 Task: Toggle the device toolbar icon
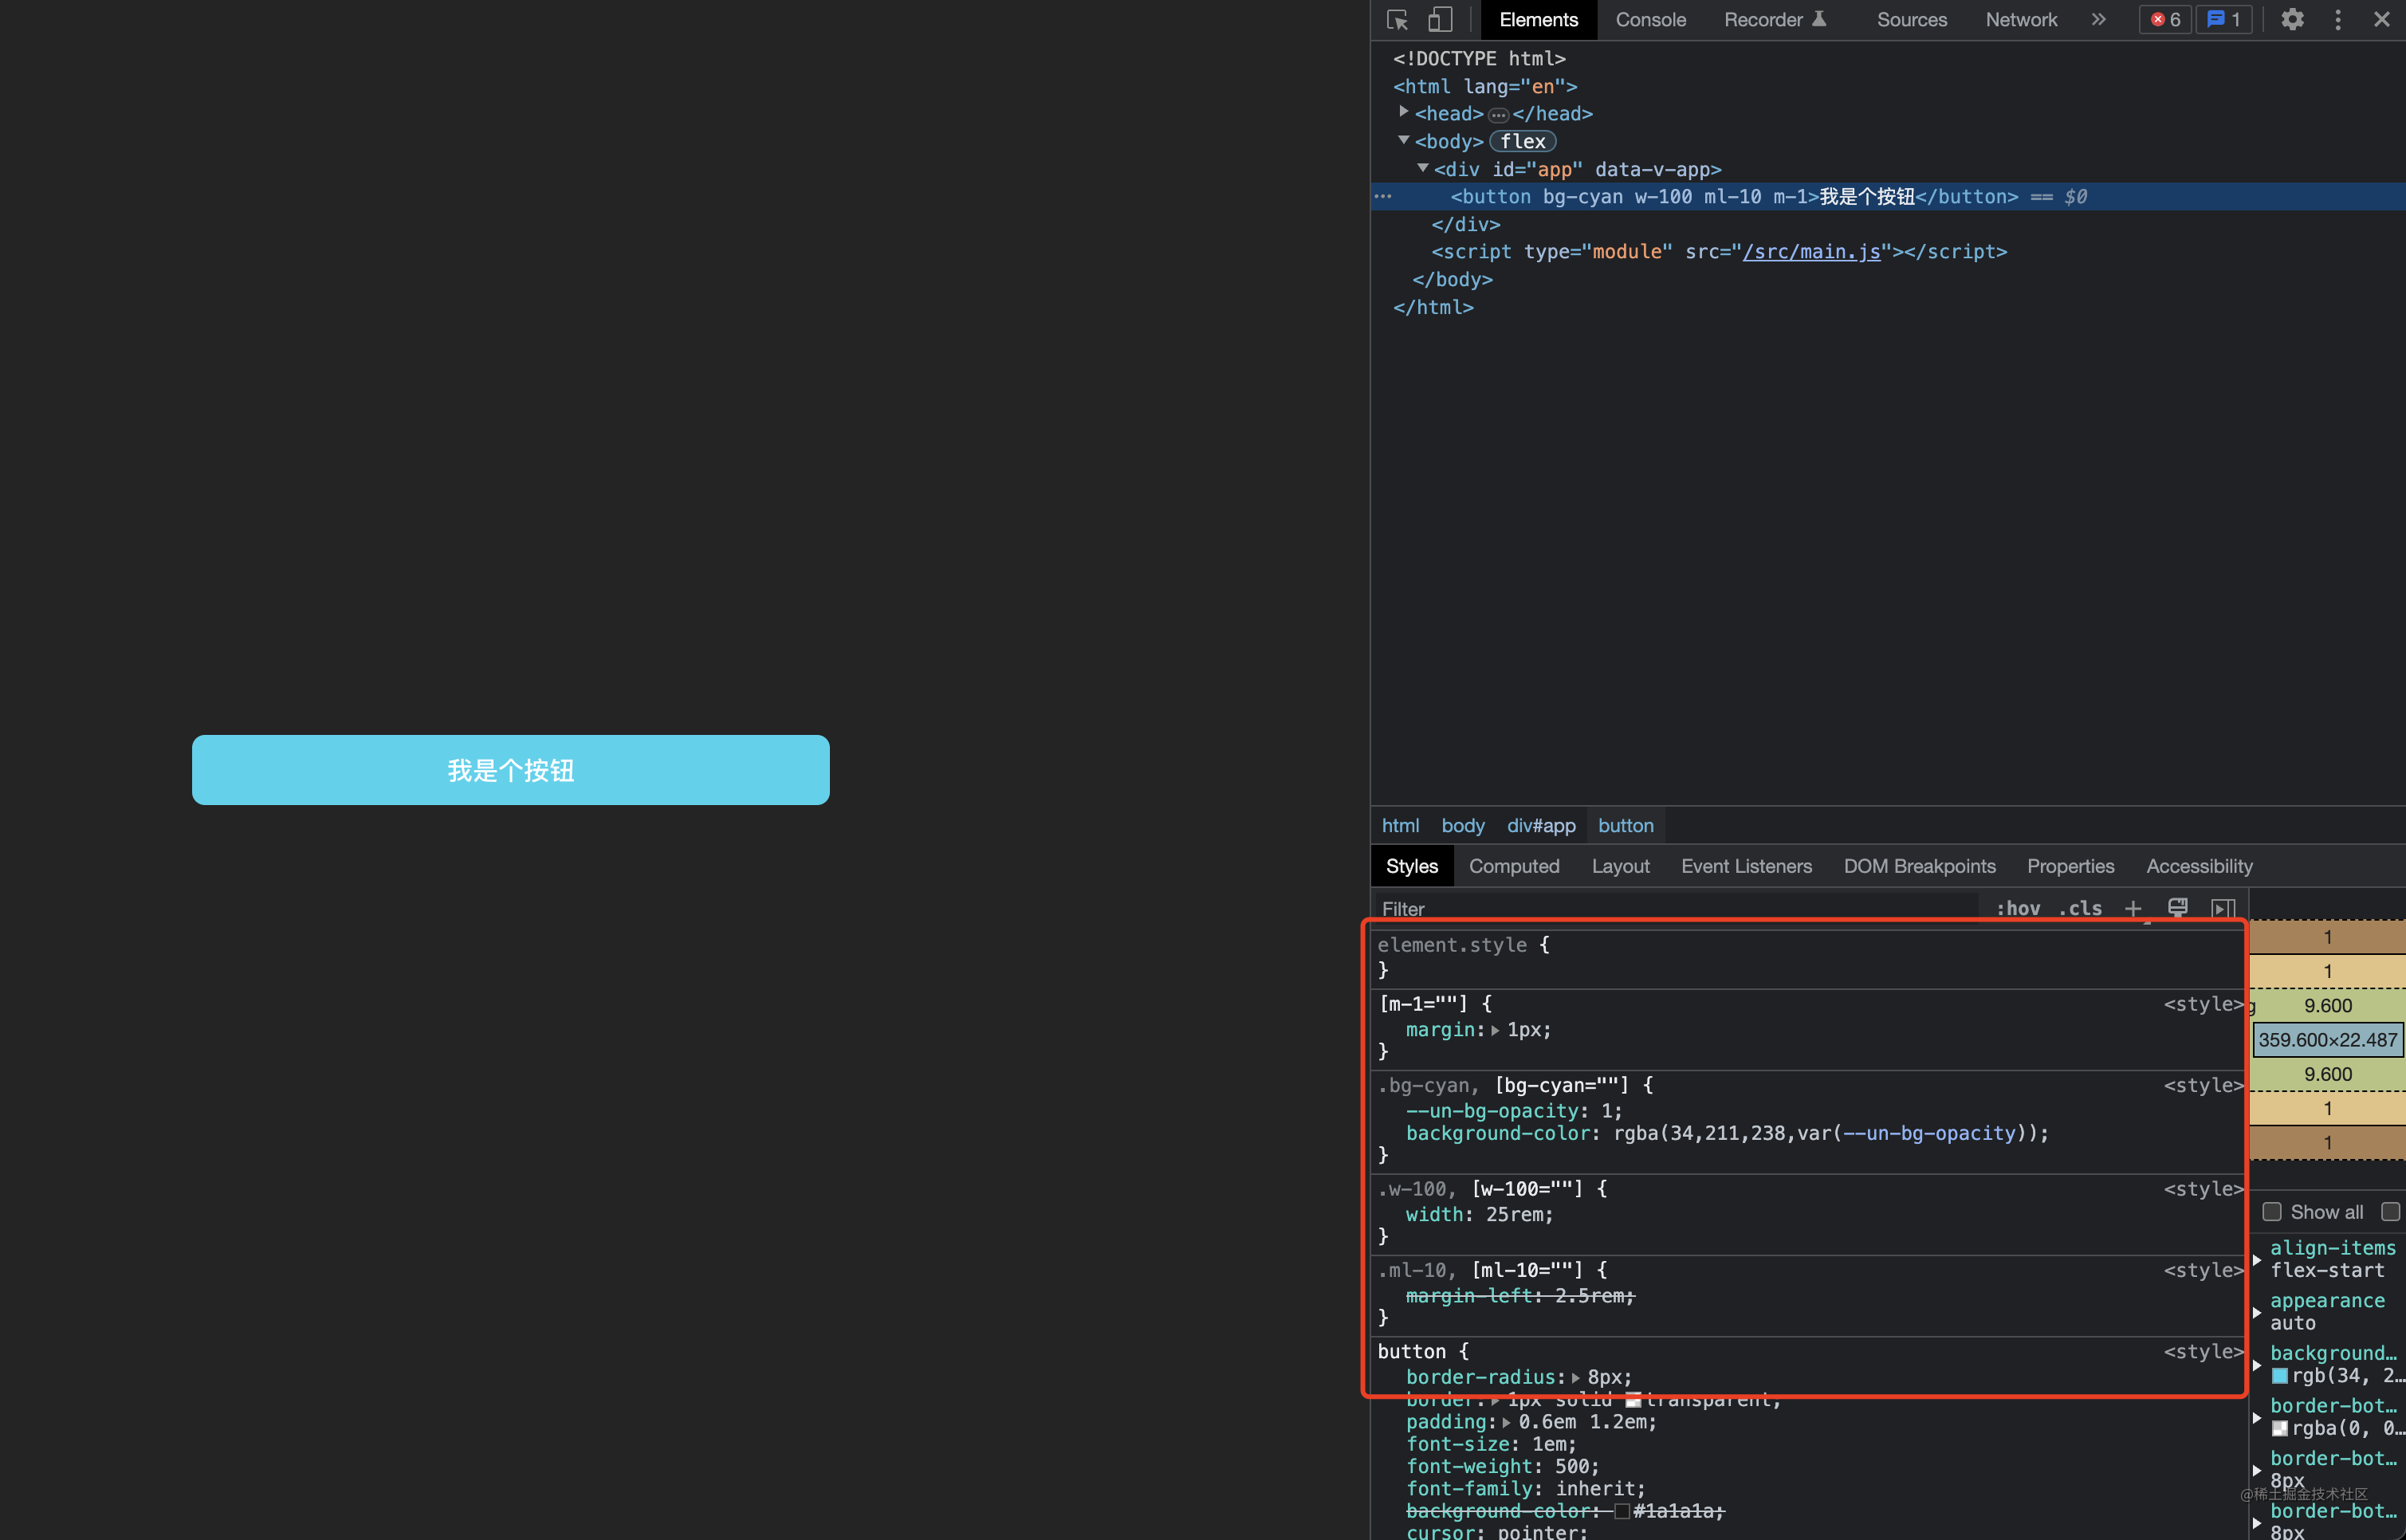coord(1440,20)
